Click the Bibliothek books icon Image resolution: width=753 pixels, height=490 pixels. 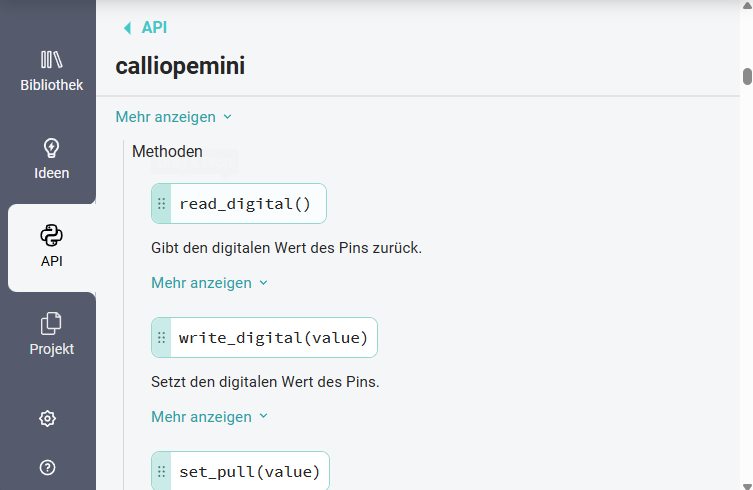tap(51, 60)
